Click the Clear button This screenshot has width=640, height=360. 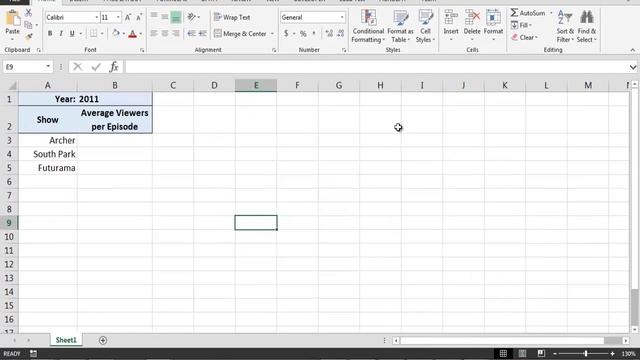[524, 37]
